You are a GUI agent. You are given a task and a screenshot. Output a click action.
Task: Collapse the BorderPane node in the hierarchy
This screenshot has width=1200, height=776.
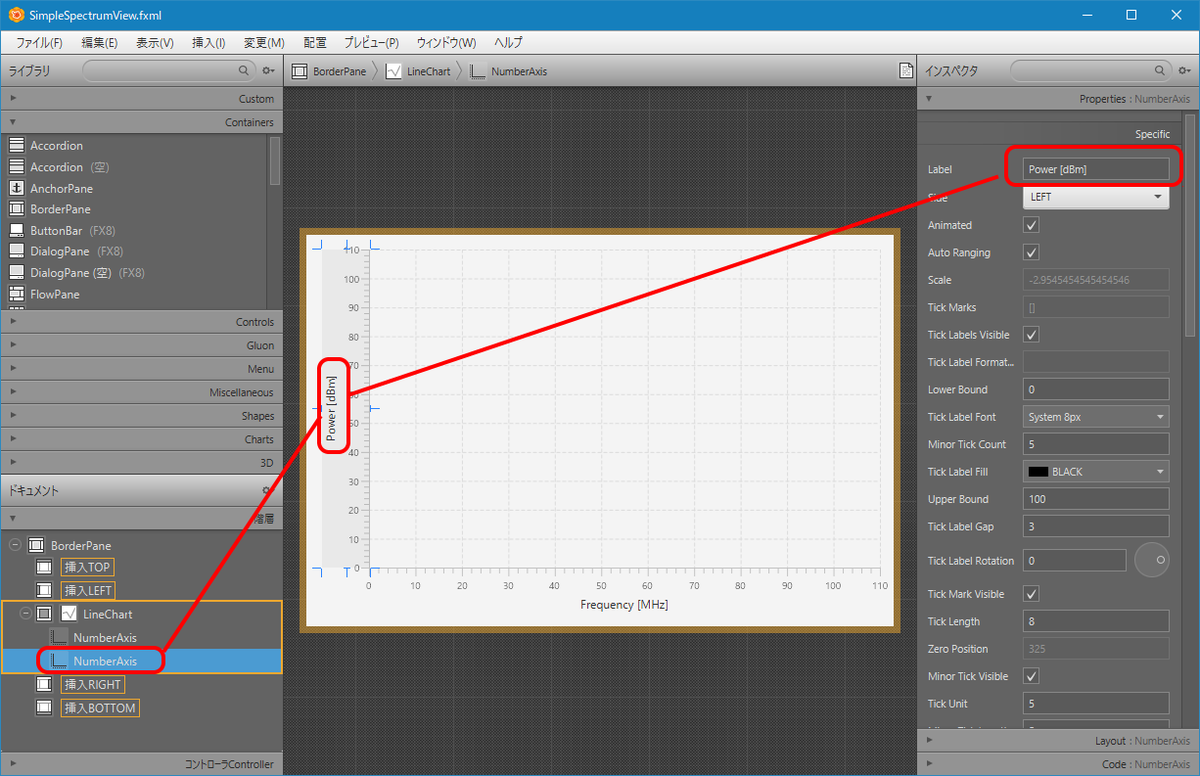15,545
